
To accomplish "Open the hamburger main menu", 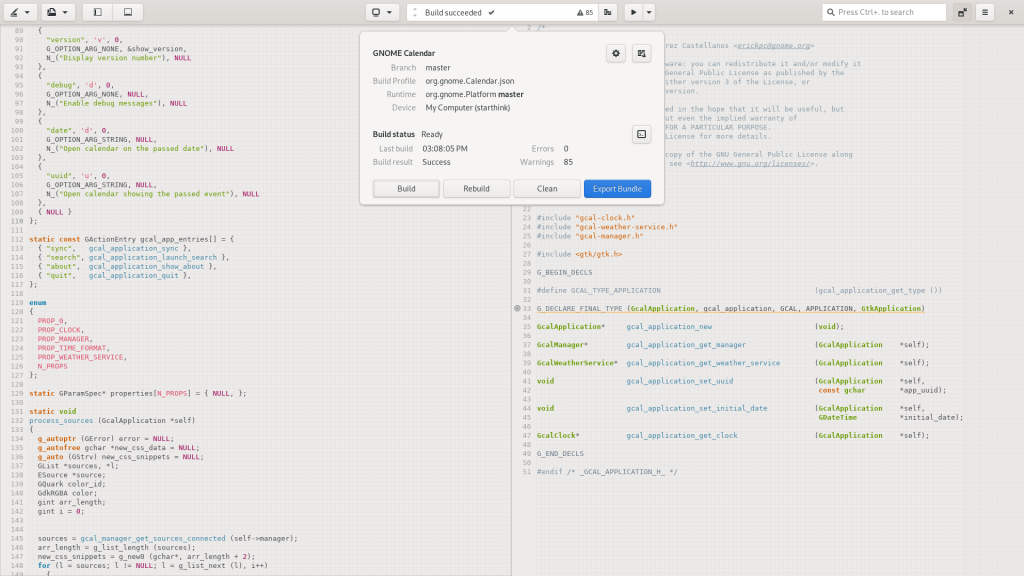I will 985,12.
